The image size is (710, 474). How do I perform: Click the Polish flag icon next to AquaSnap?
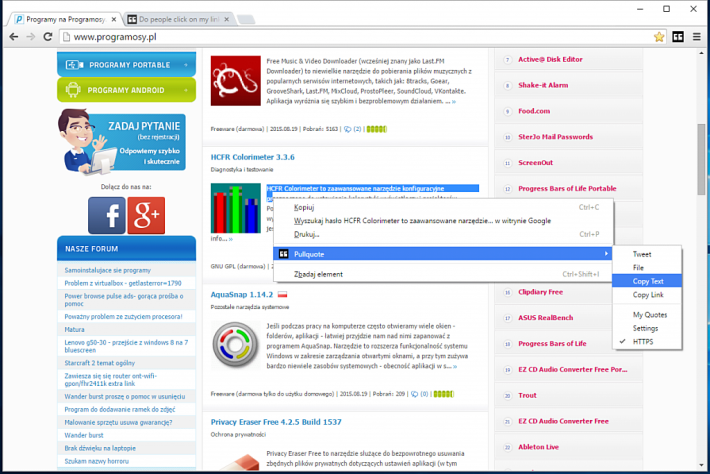coord(283,295)
